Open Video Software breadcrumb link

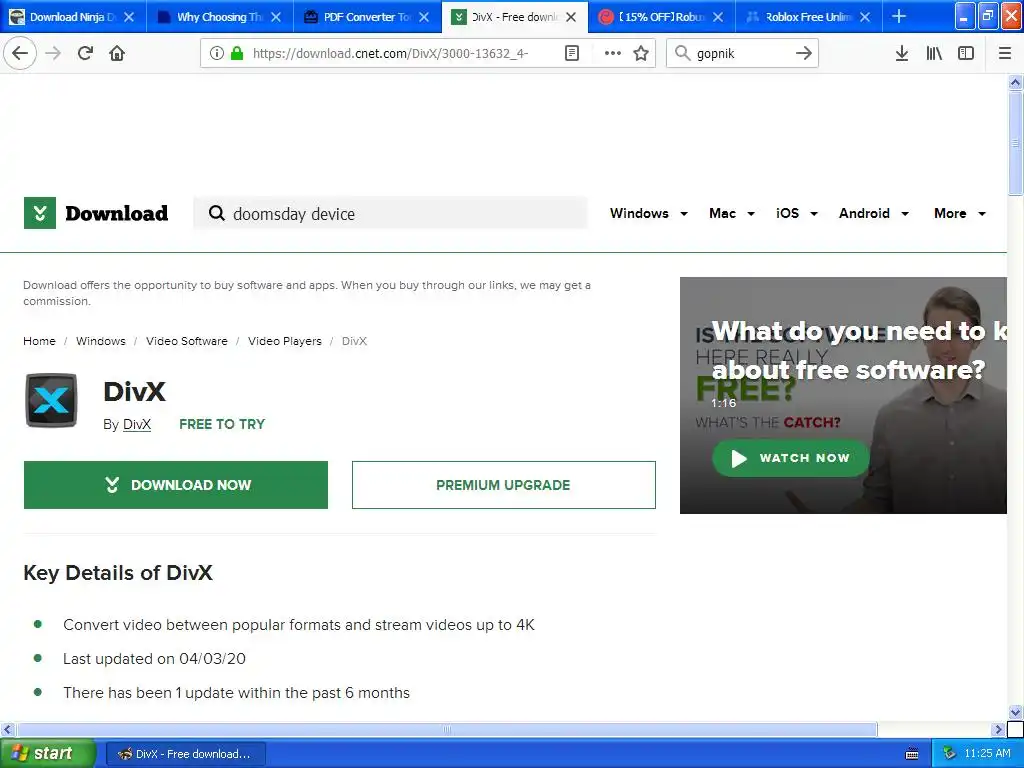click(x=187, y=341)
